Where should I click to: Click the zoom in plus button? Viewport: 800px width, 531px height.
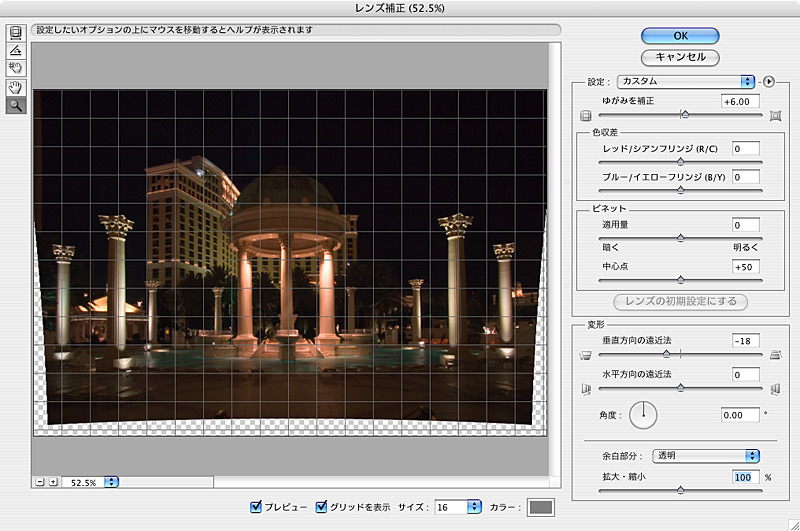click(x=53, y=482)
